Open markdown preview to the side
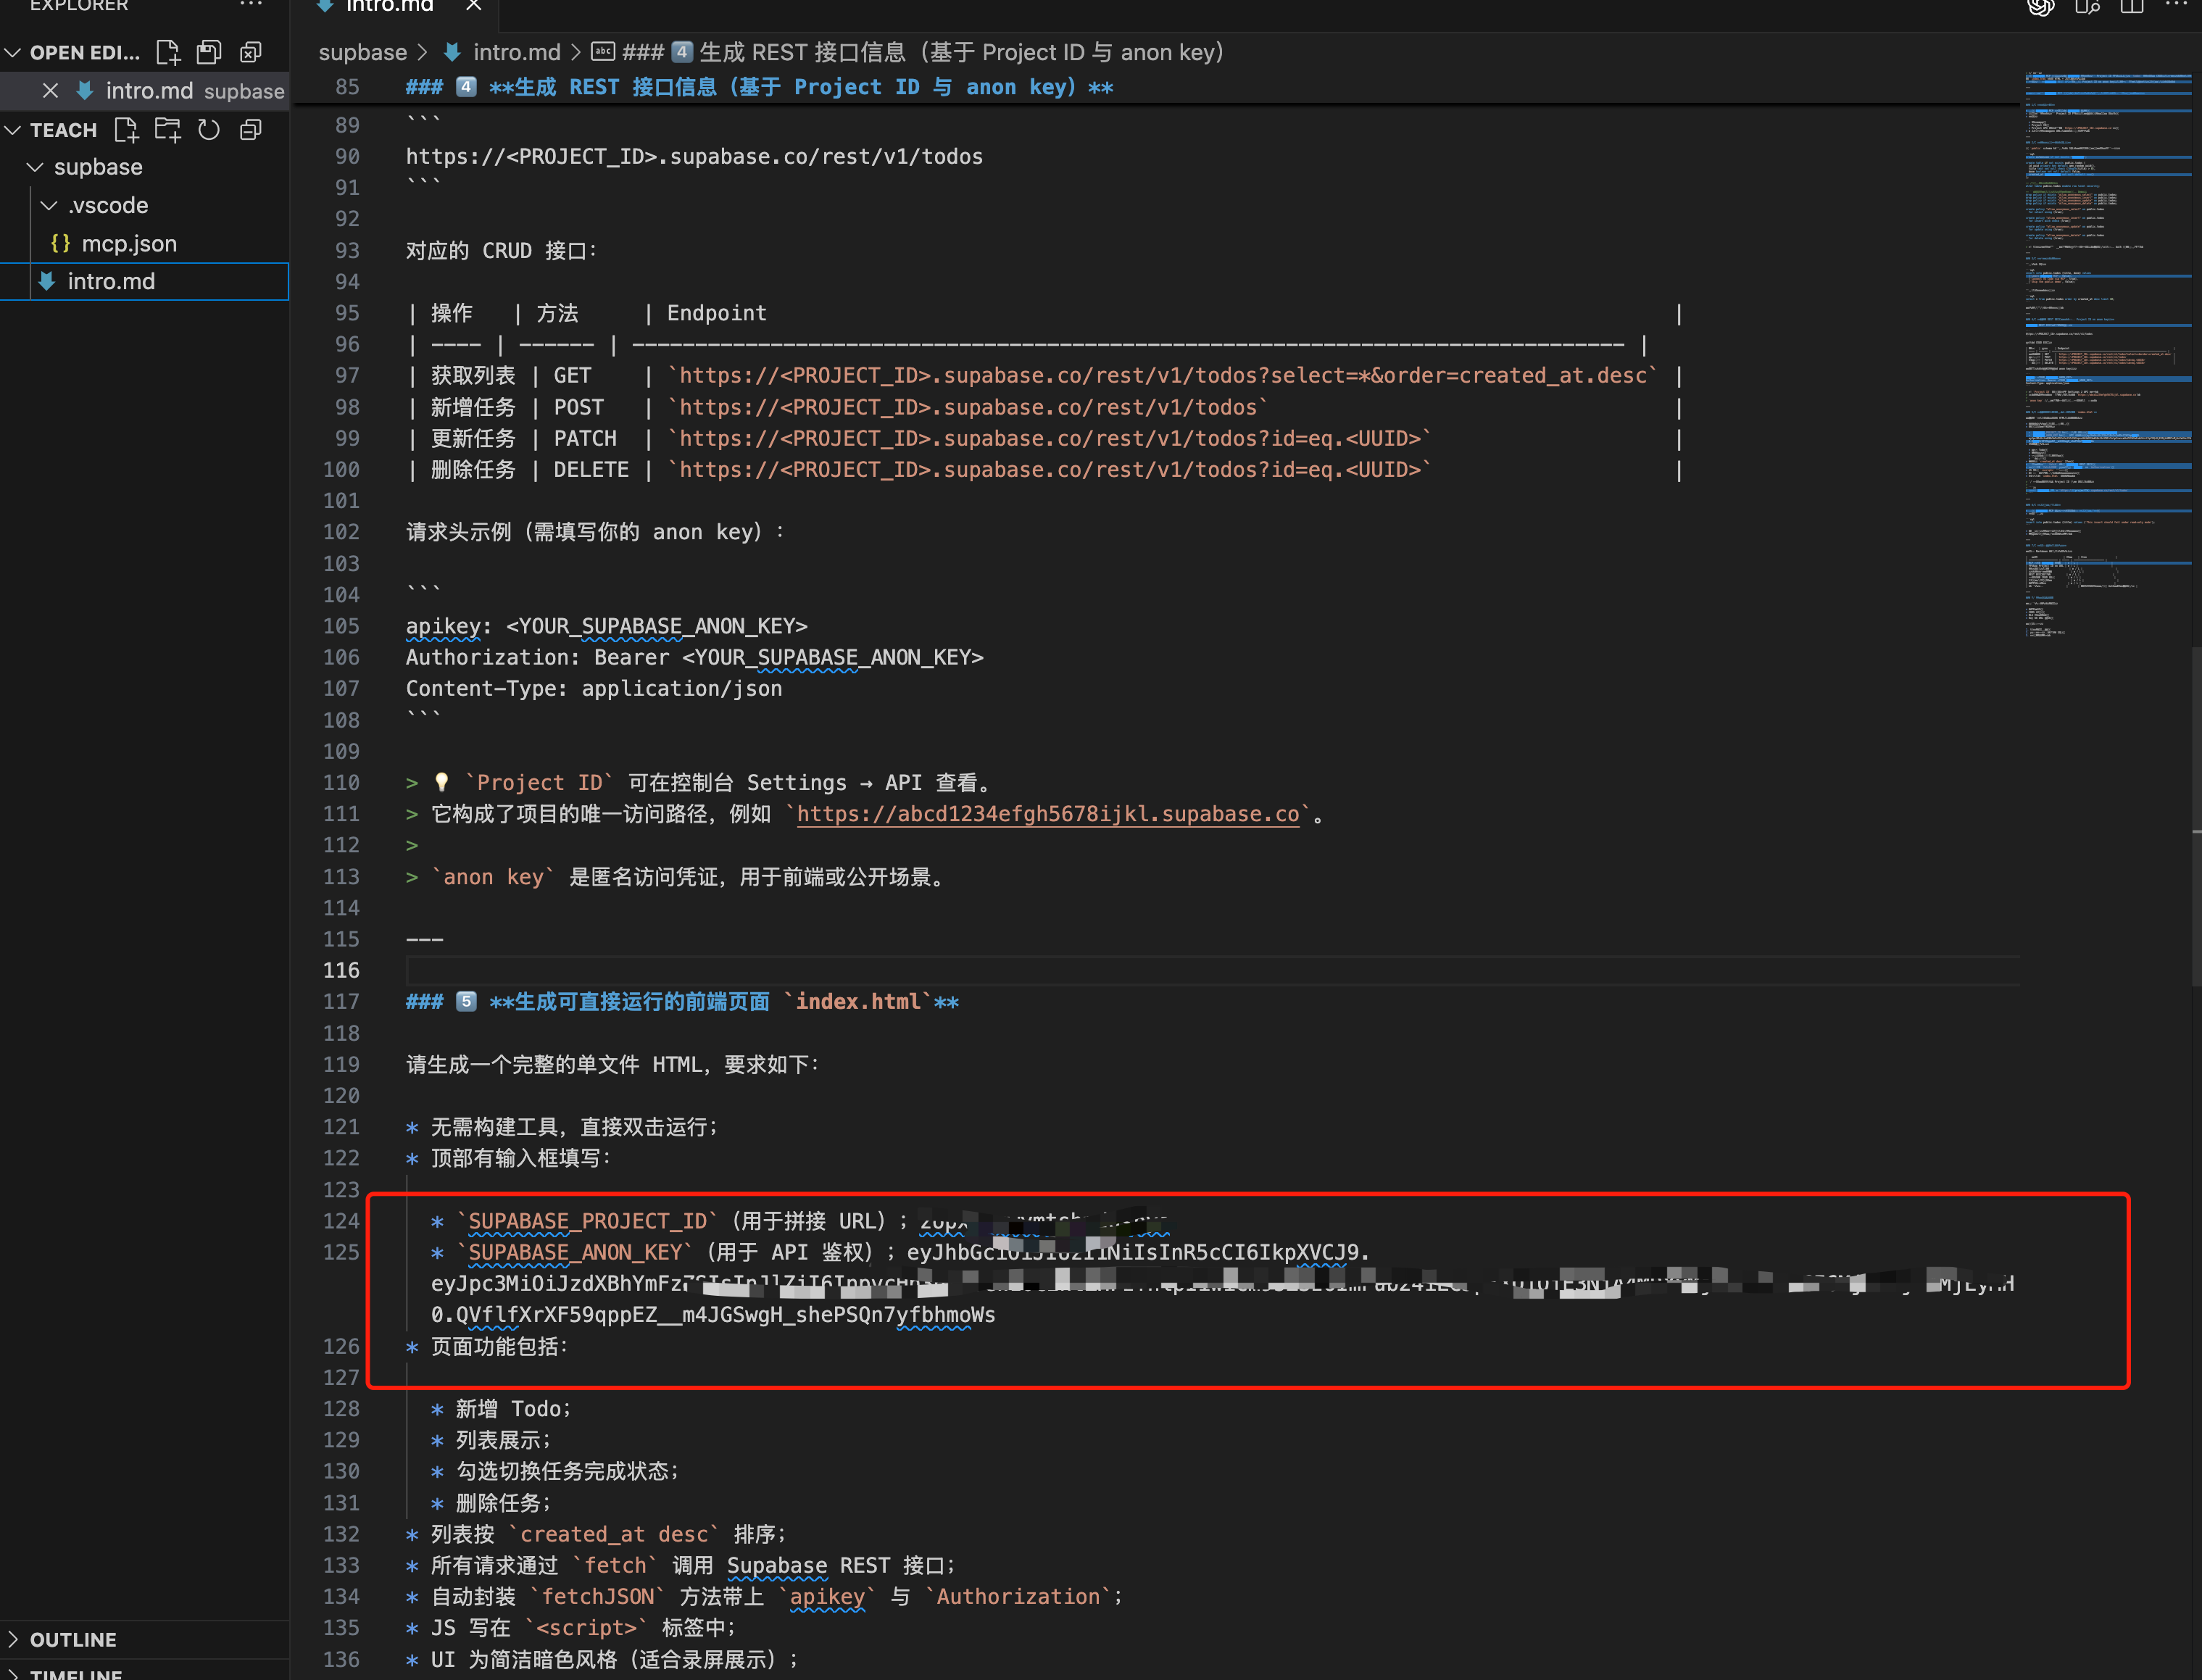 (2087, 7)
